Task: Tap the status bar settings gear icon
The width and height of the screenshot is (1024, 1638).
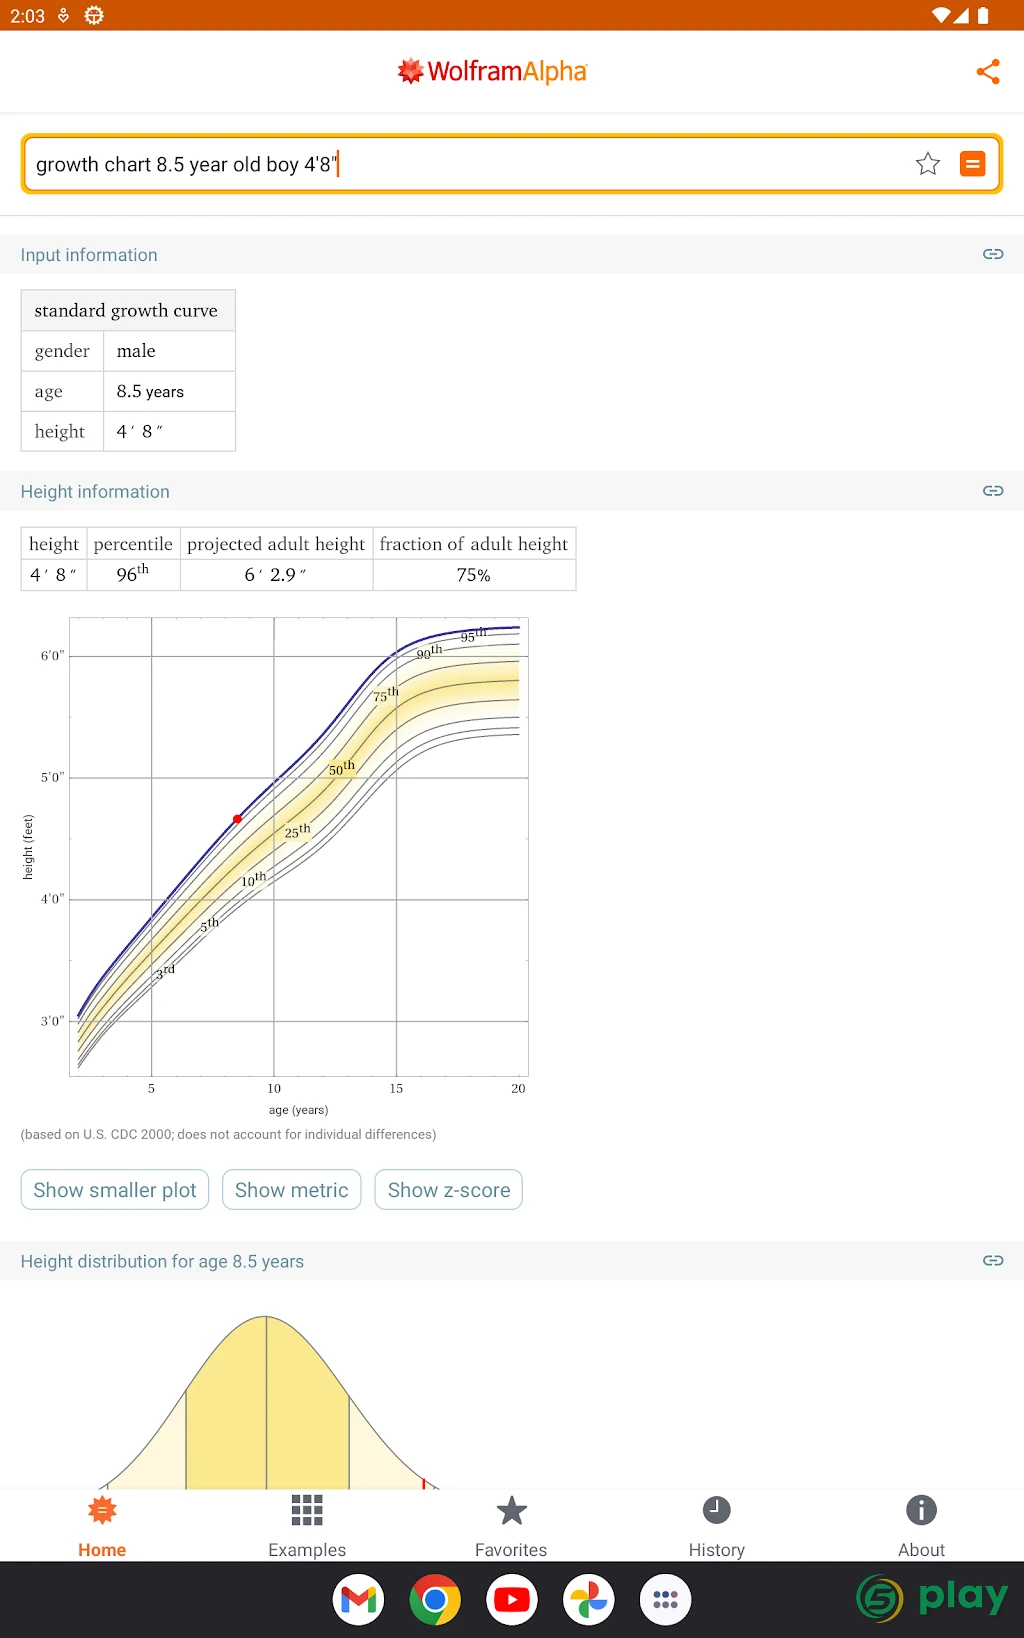Action: (94, 15)
